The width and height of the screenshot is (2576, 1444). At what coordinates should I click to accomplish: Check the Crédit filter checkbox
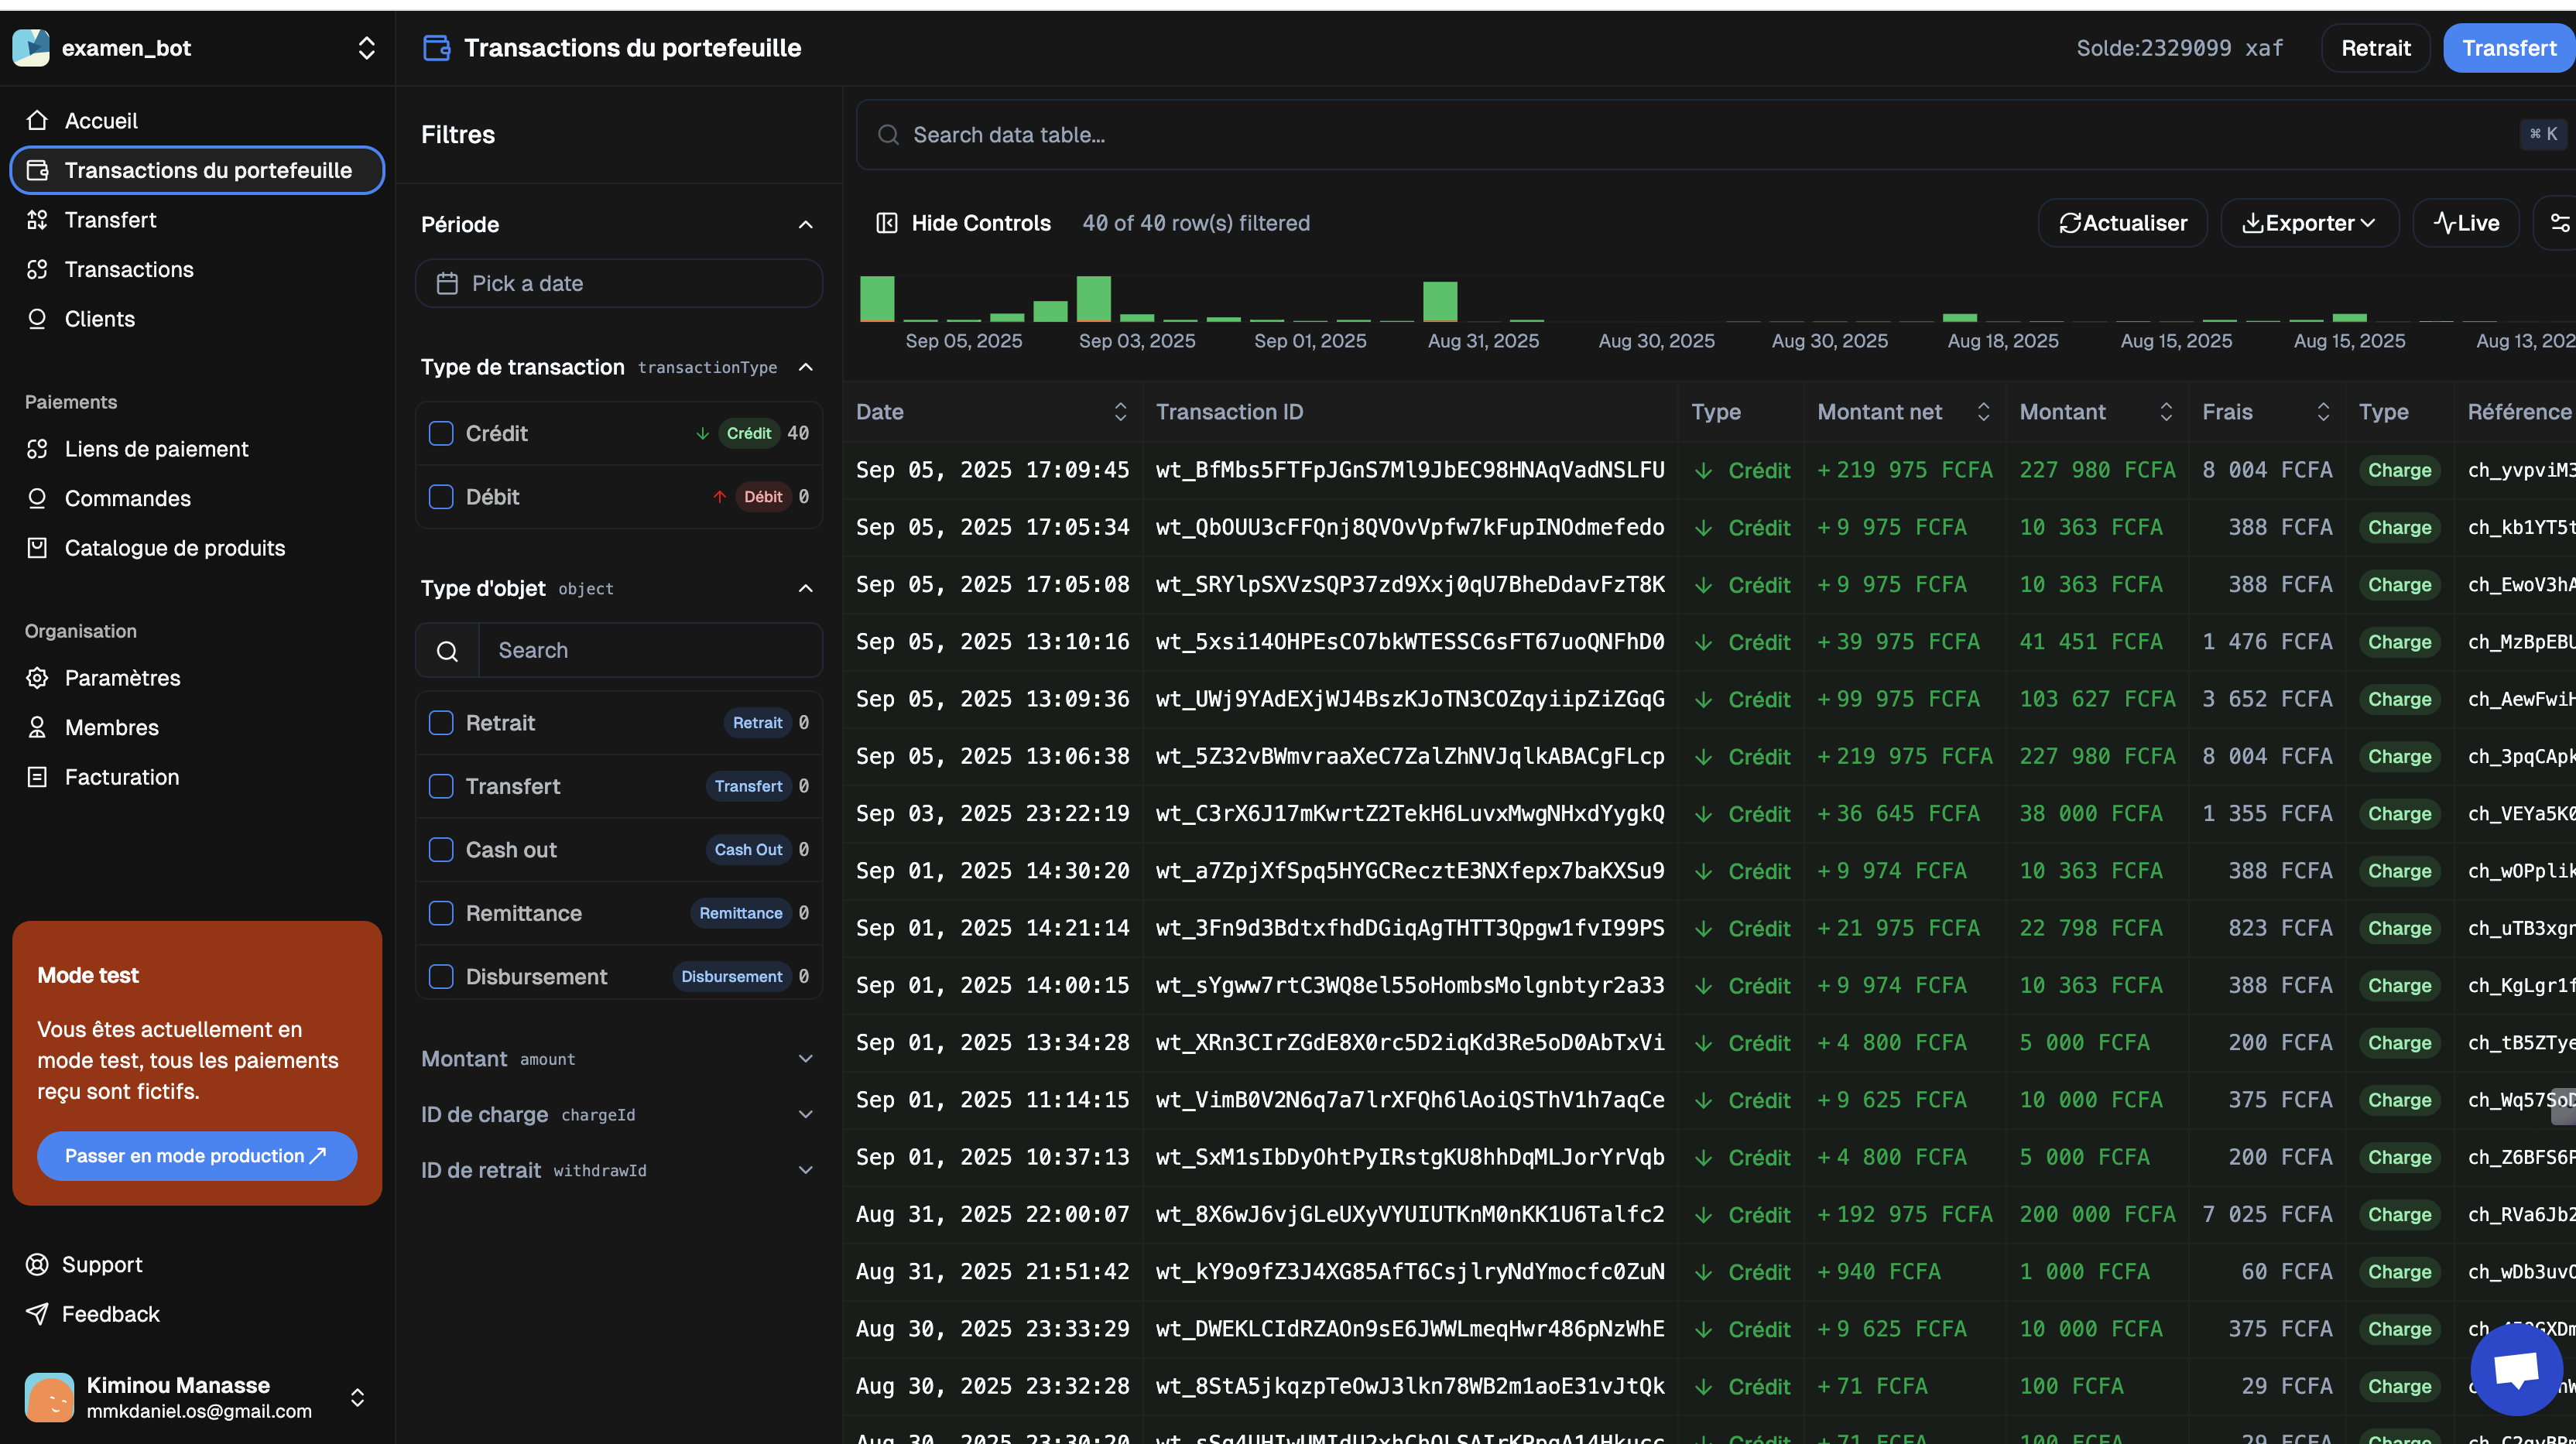click(x=441, y=433)
